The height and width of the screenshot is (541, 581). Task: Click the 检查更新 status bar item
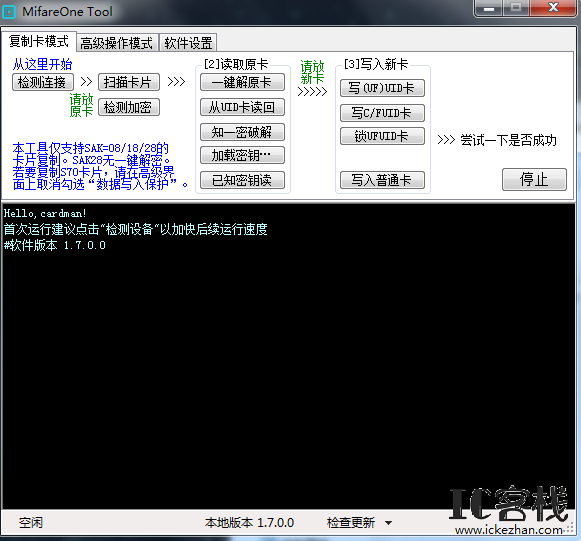(x=351, y=522)
